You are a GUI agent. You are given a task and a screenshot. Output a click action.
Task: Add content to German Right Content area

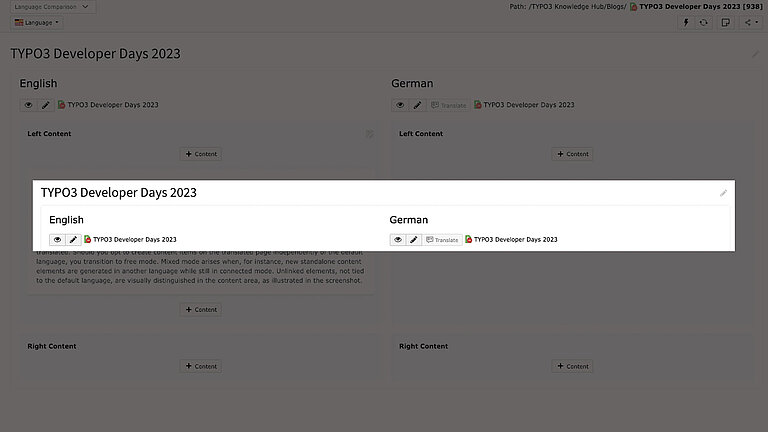click(572, 366)
